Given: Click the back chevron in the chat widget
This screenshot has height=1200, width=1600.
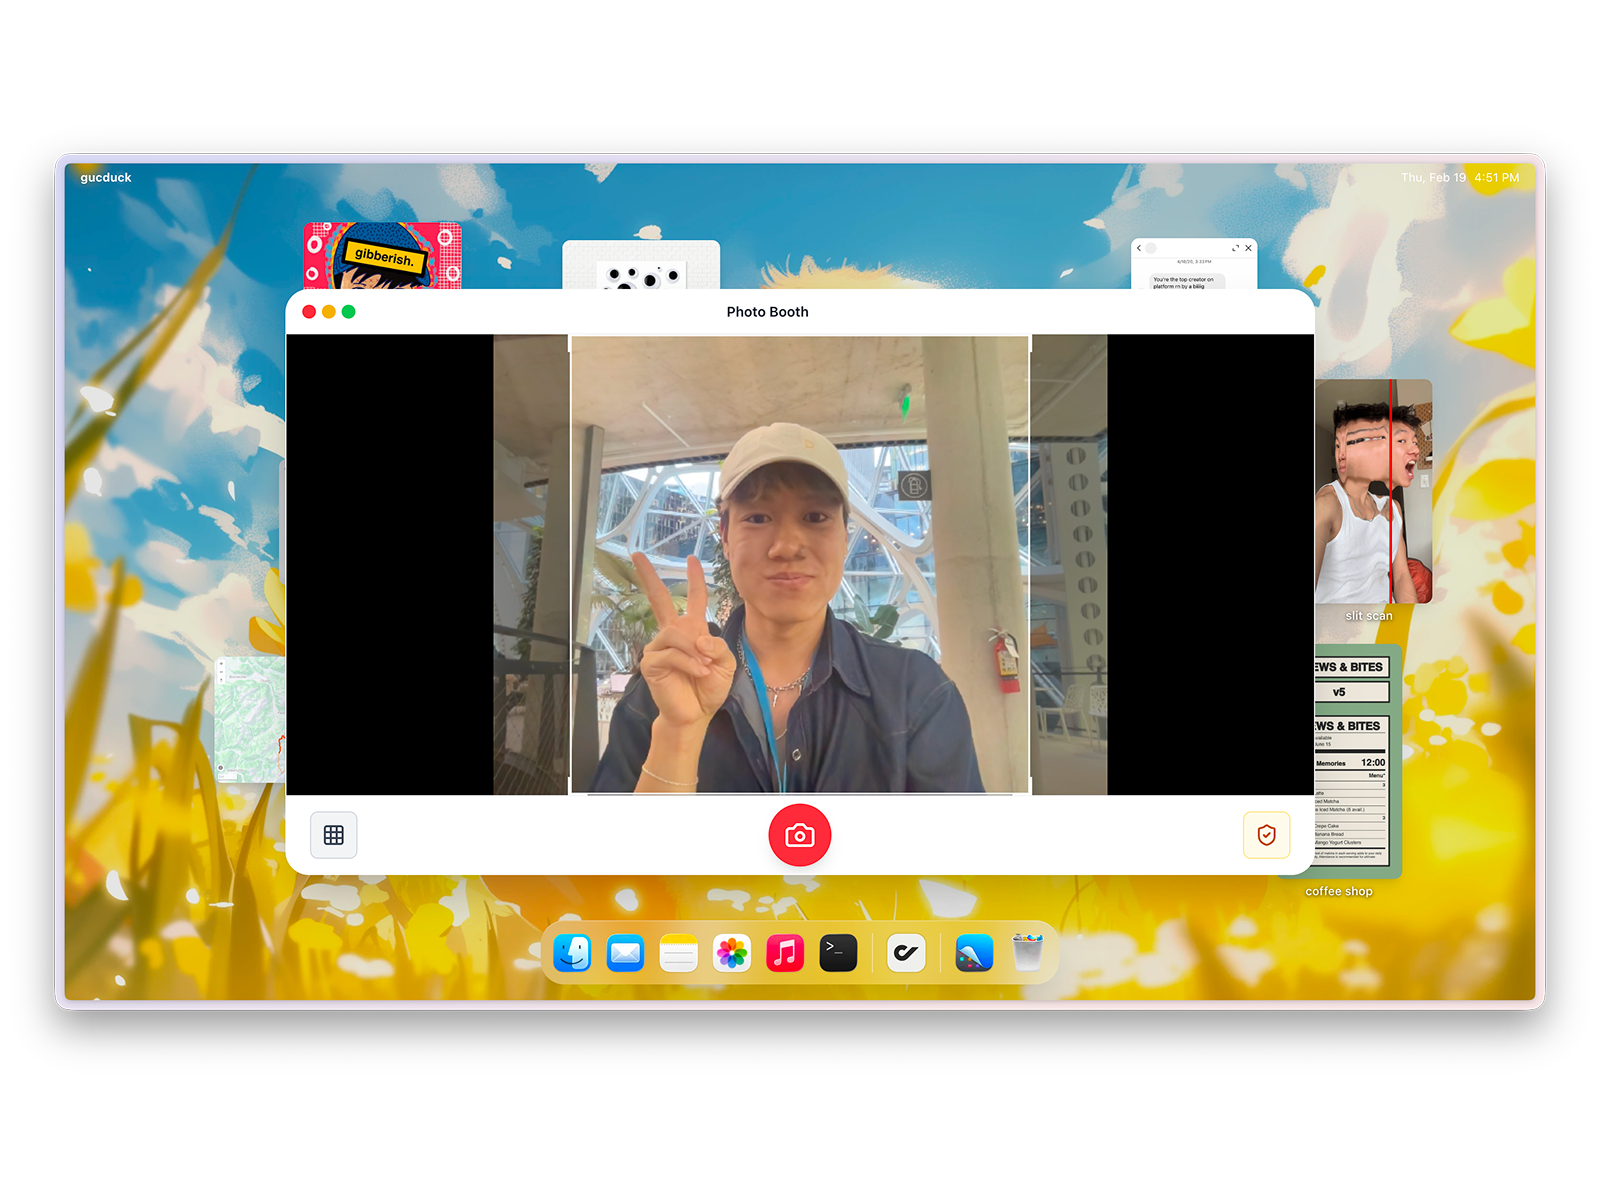Looking at the screenshot, I should coord(1140,248).
